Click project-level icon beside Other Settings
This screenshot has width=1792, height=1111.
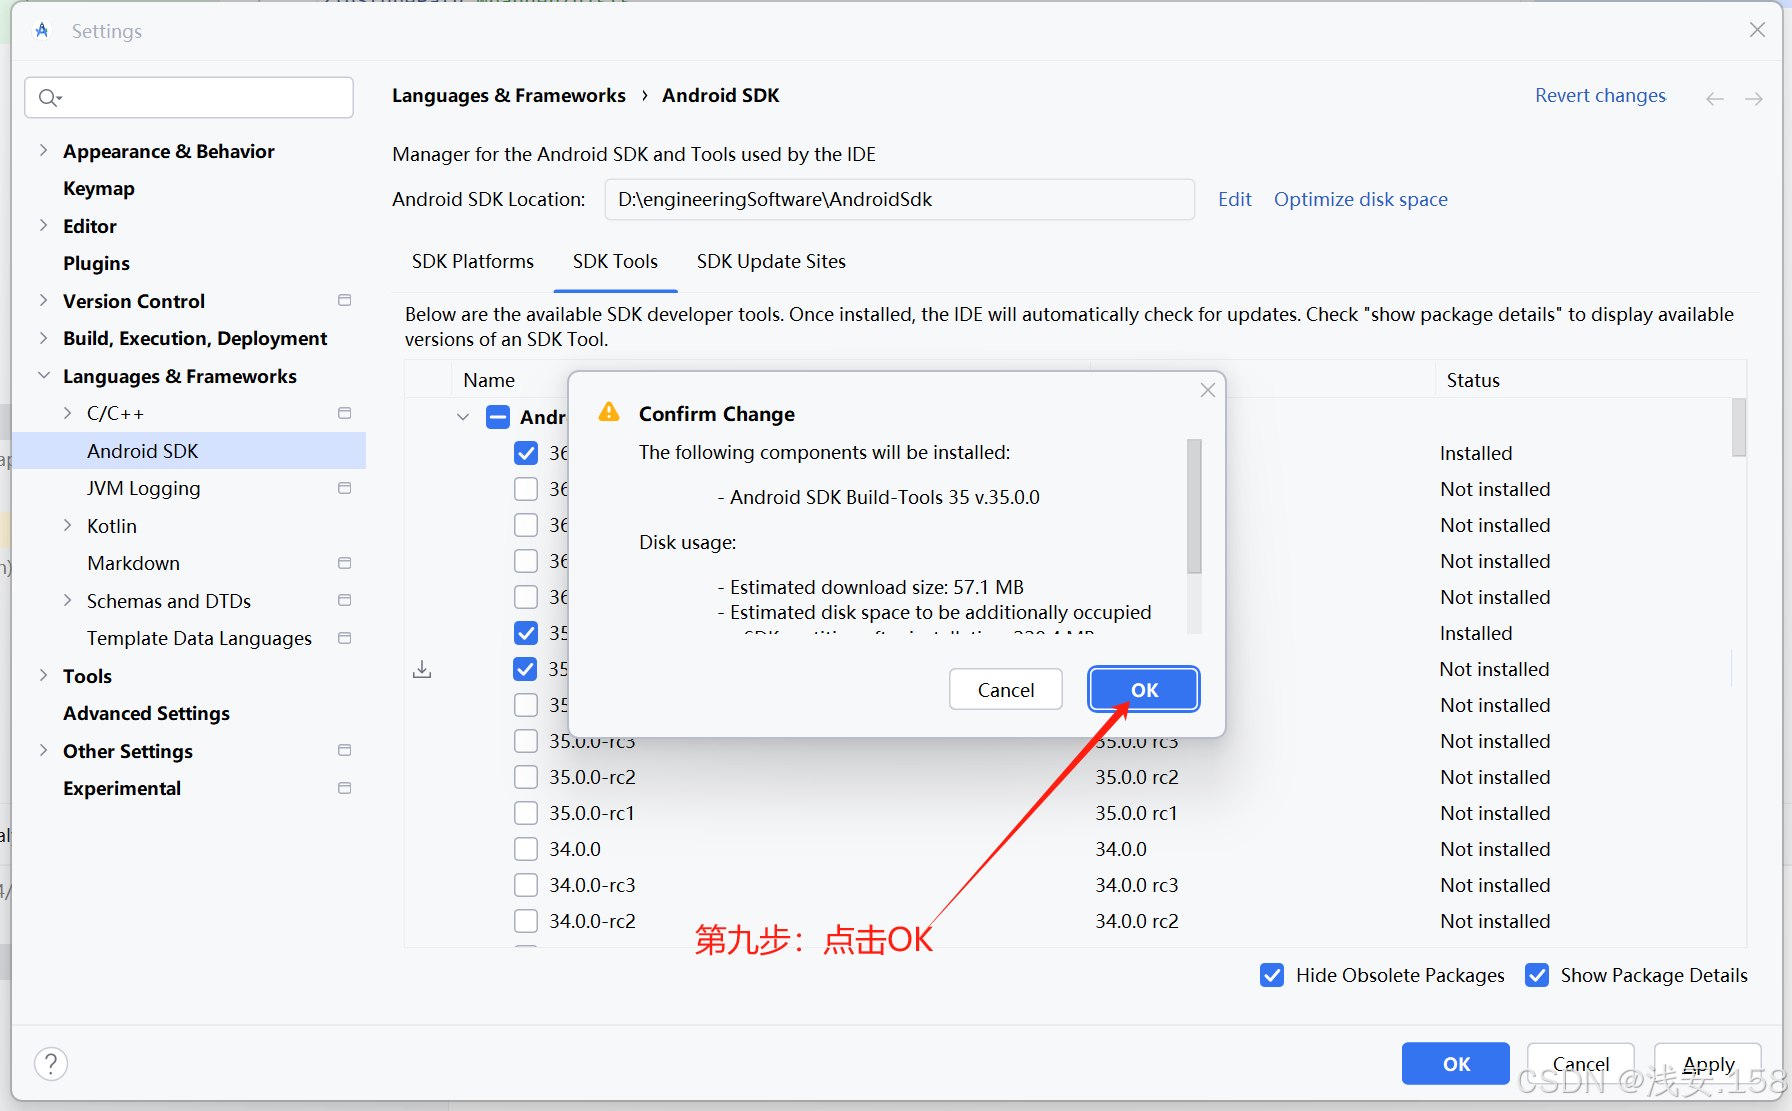coord(345,750)
